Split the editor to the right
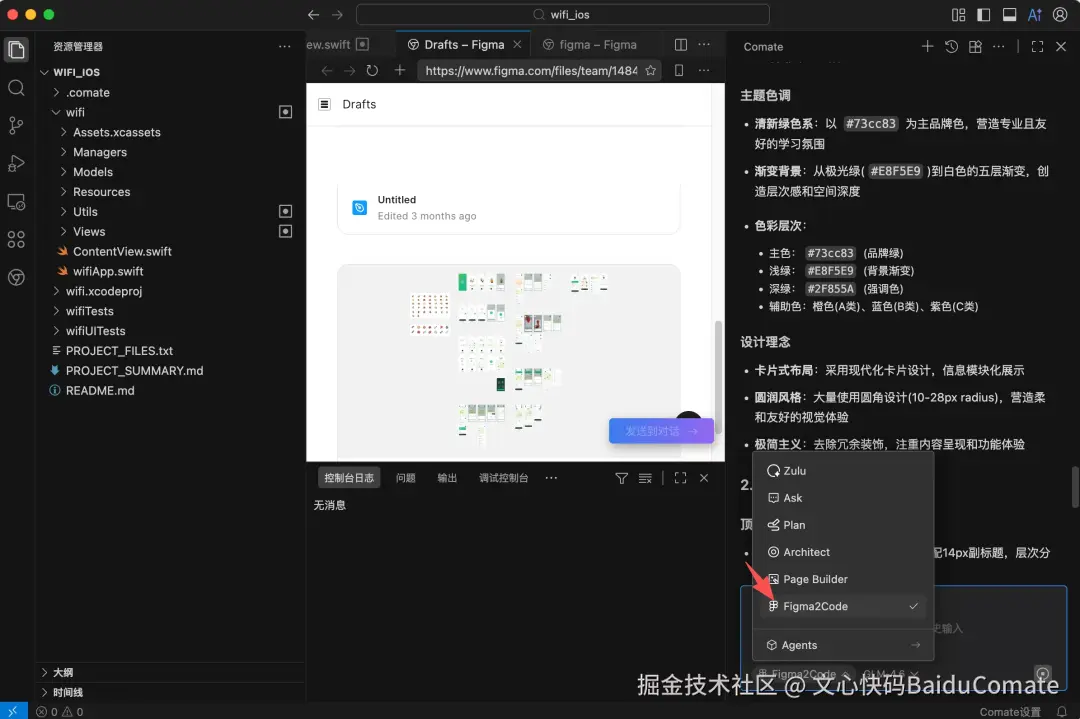 [681, 45]
